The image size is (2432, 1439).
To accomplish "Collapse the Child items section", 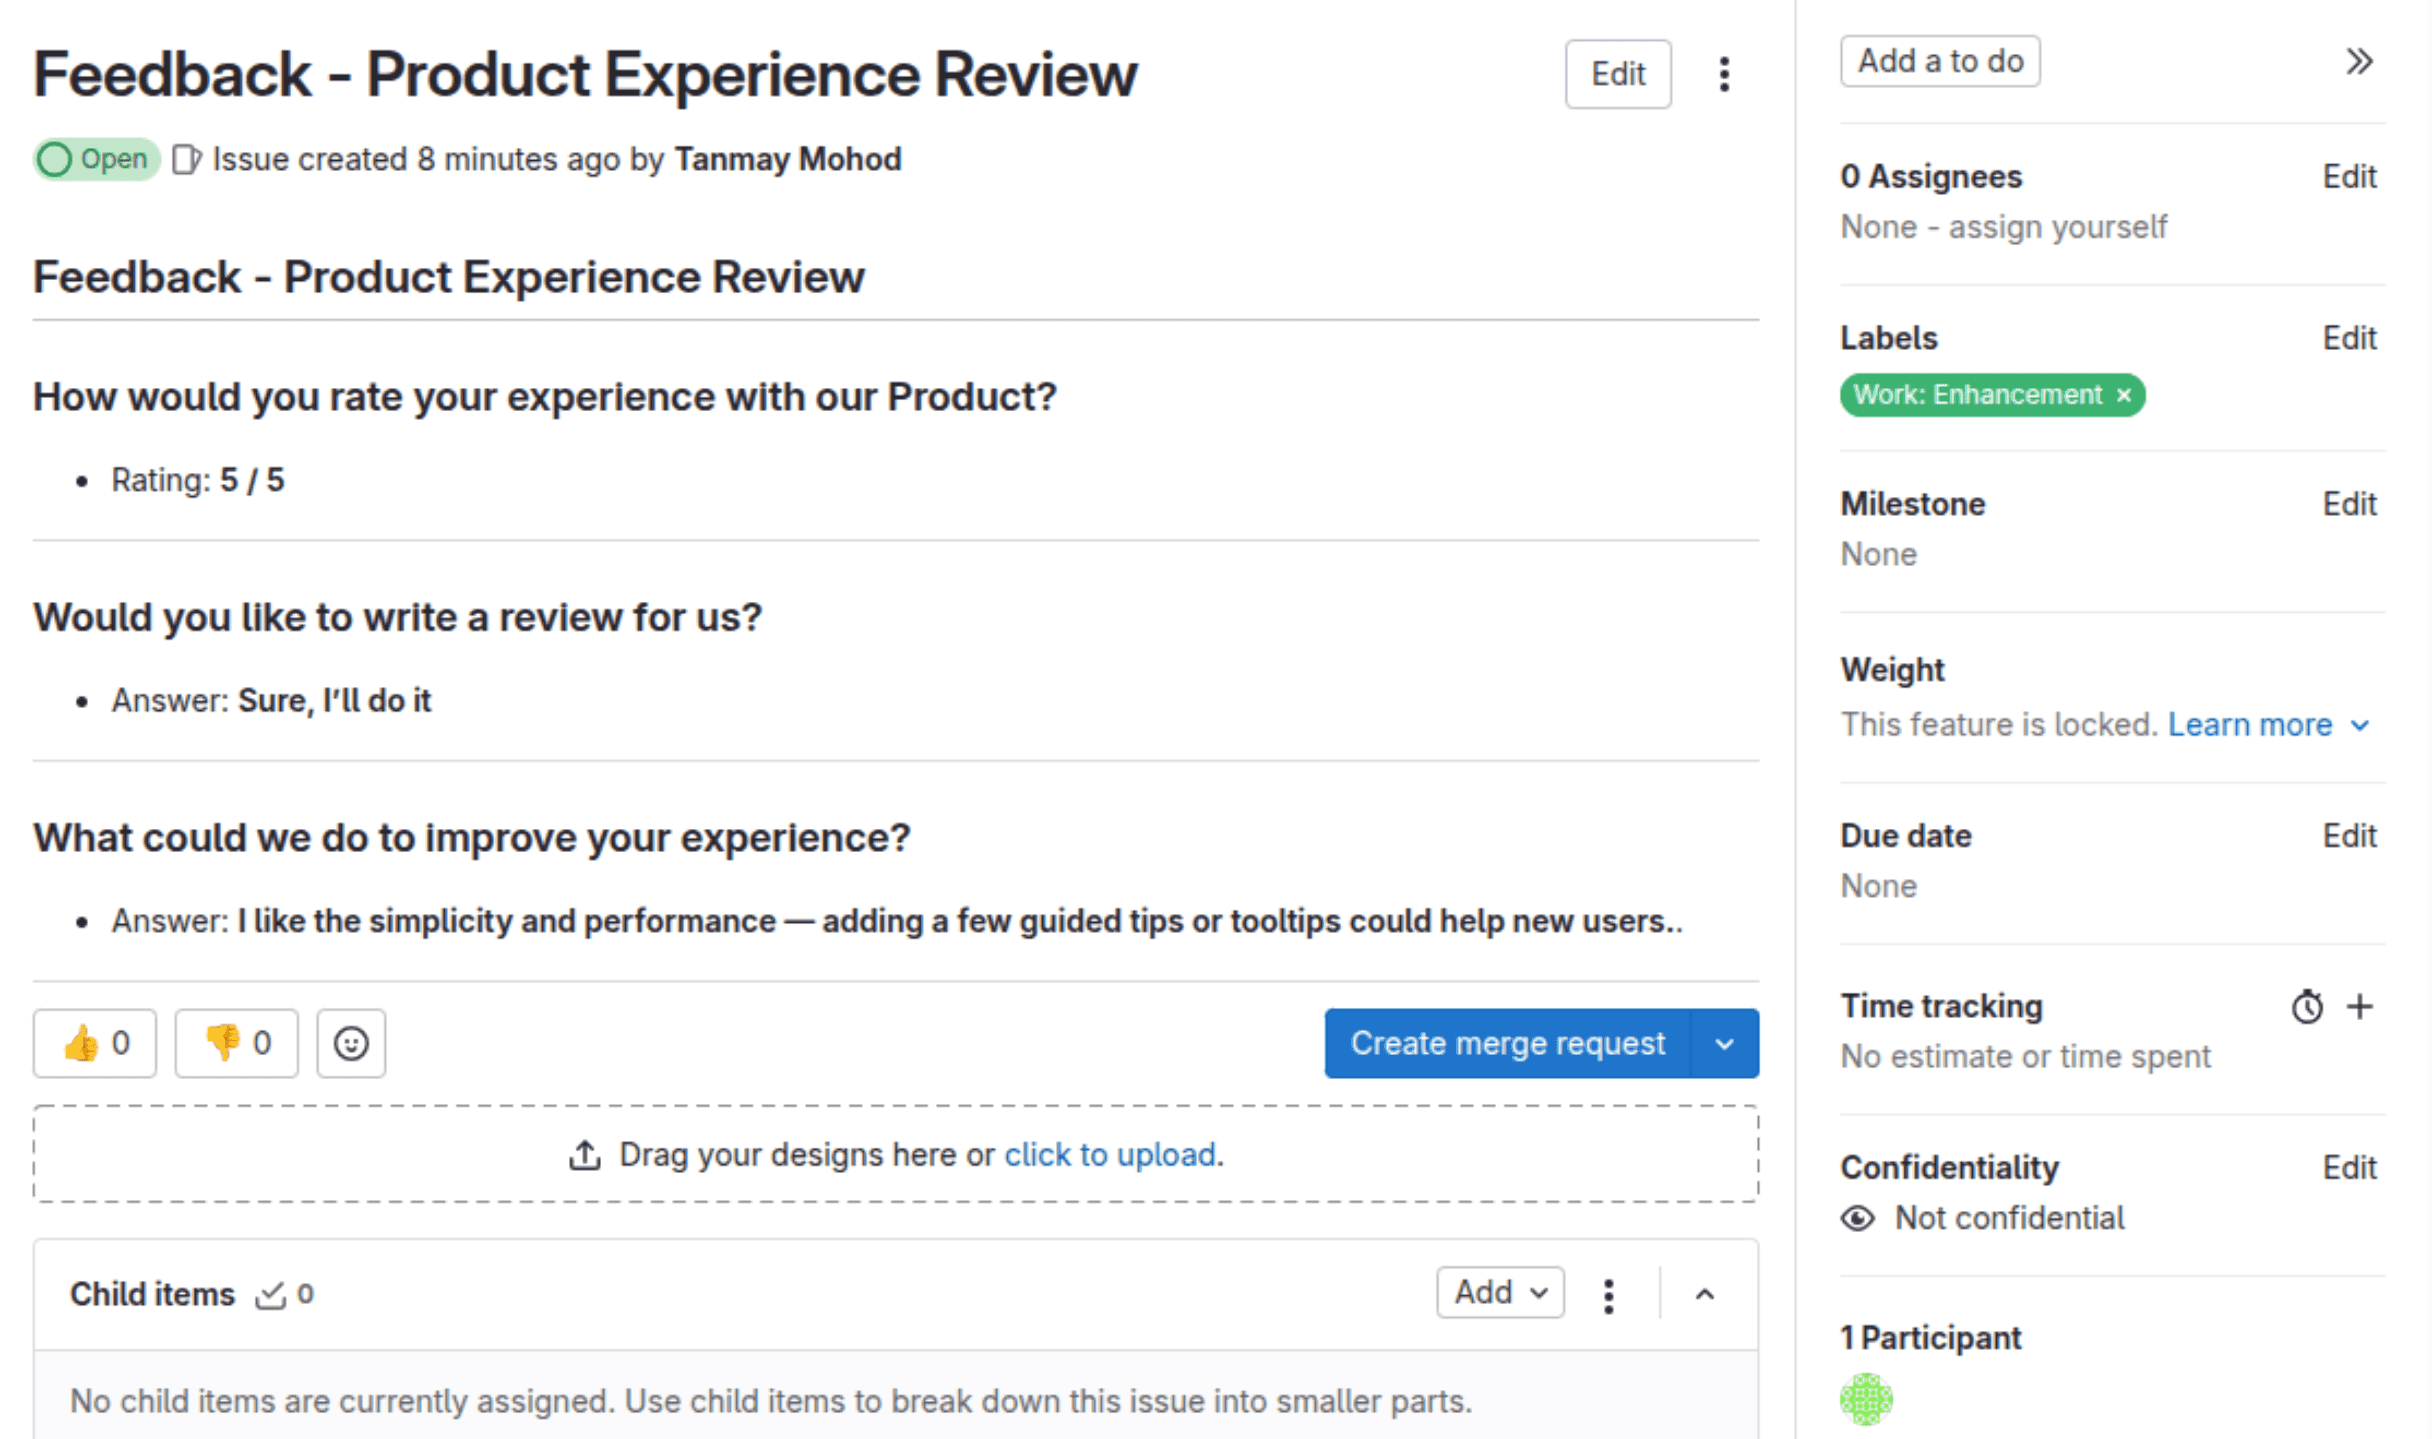I will point(1704,1293).
